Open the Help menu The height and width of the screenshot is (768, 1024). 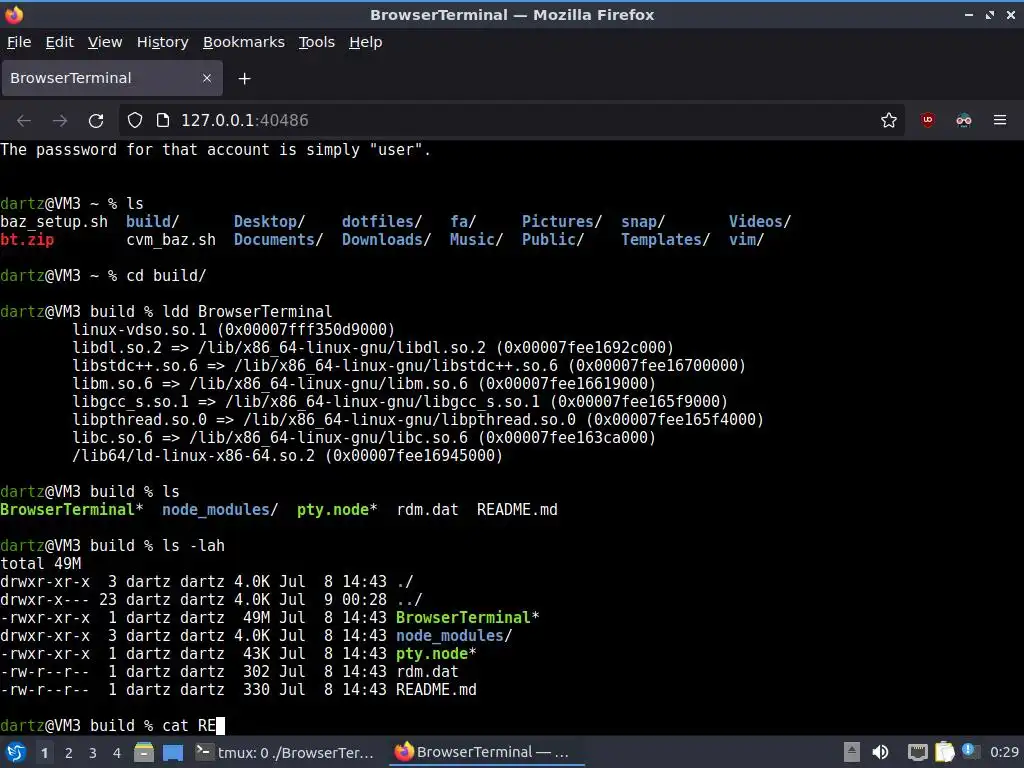tap(365, 42)
